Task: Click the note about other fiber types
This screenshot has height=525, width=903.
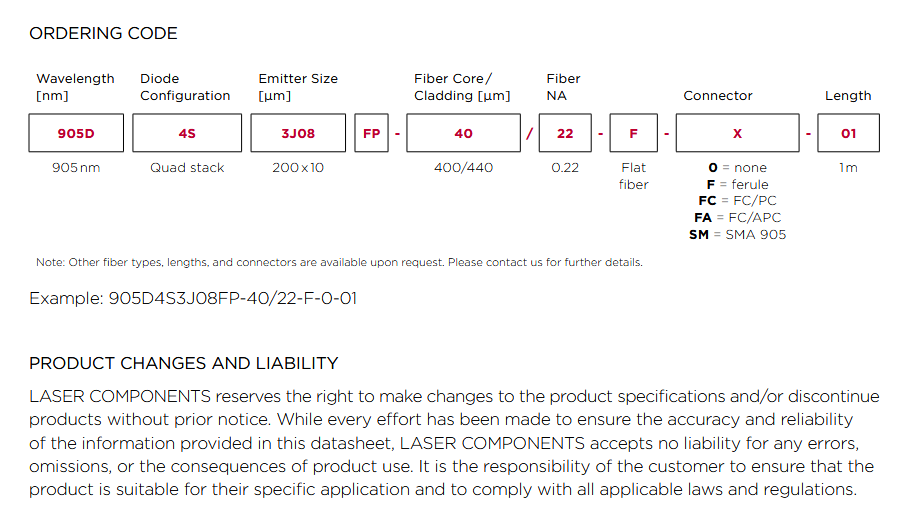Action: point(339,263)
